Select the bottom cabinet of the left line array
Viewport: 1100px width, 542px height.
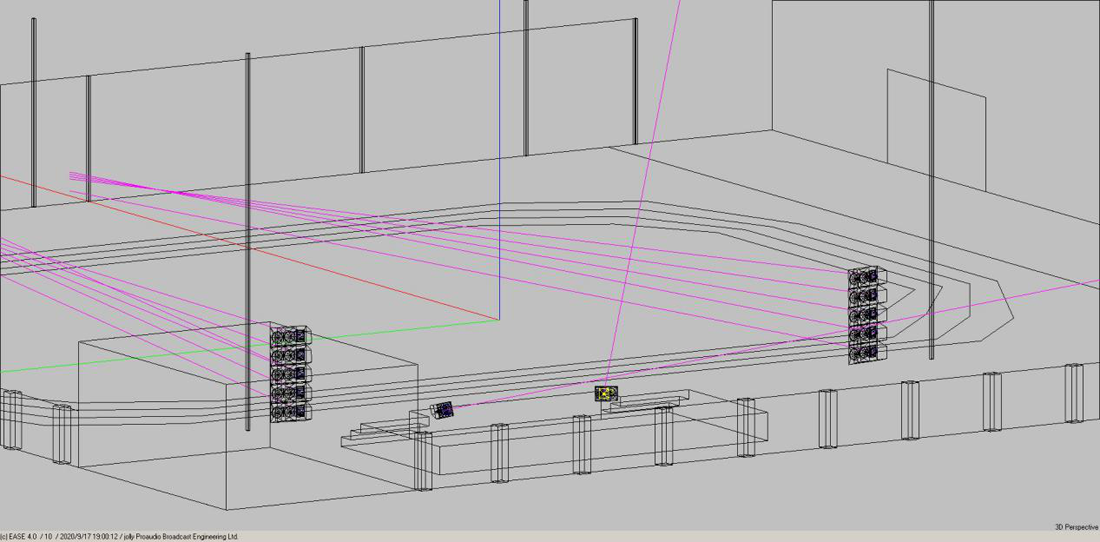(291, 411)
